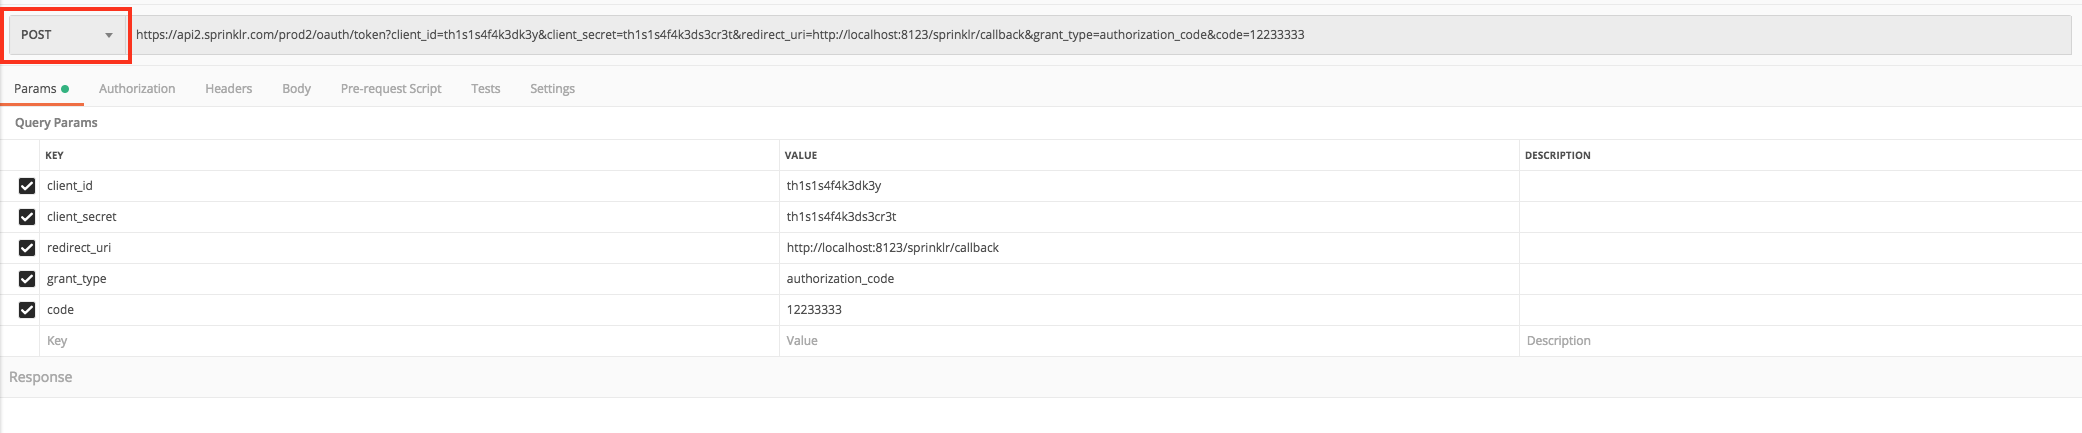Open the Settings tab
Image resolution: width=2082 pixels, height=433 pixels.
[x=552, y=89]
